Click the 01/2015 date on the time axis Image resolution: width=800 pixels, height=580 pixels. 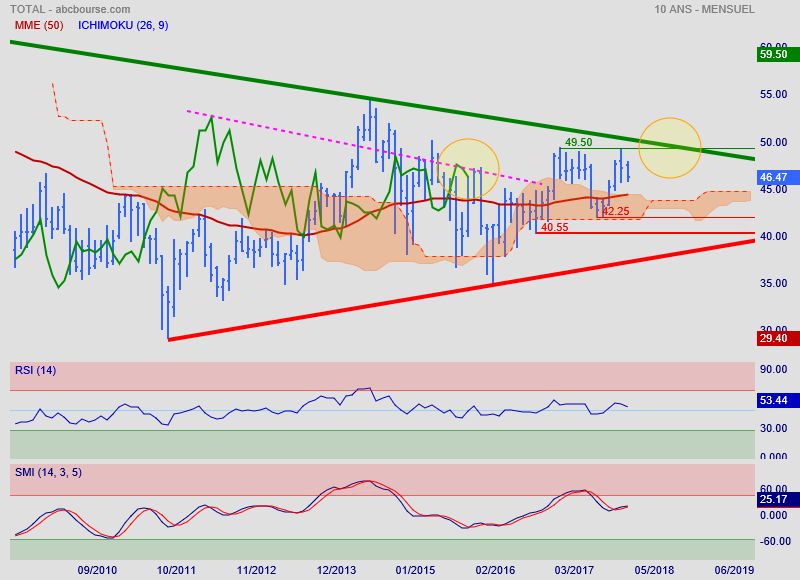pyautogui.click(x=415, y=570)
